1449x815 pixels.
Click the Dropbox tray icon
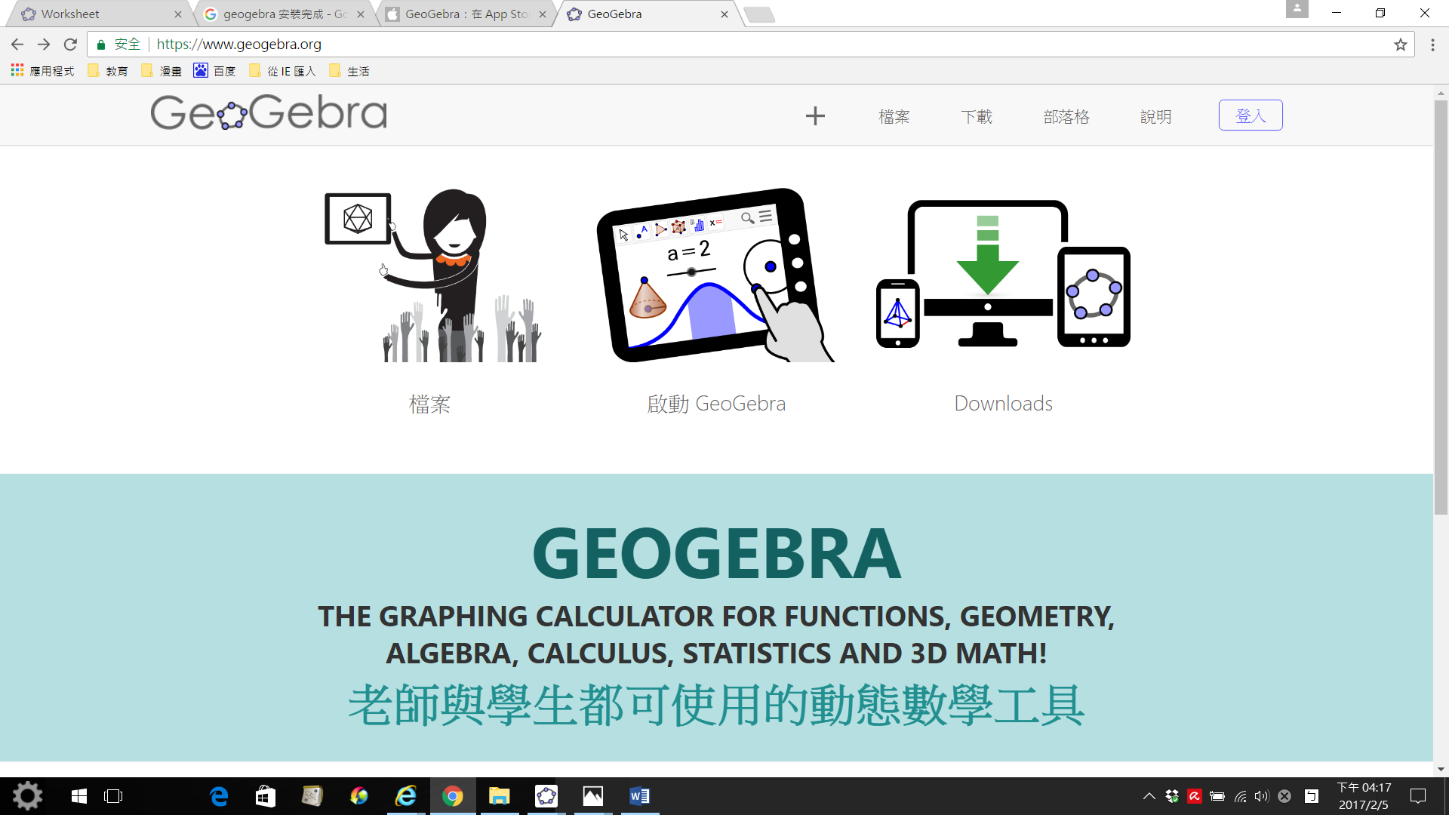pos(1172,796)
